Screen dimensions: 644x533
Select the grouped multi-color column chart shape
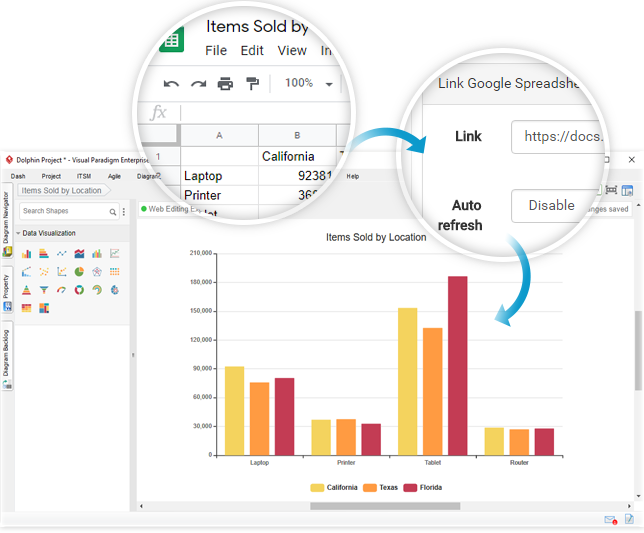[97, 254]
